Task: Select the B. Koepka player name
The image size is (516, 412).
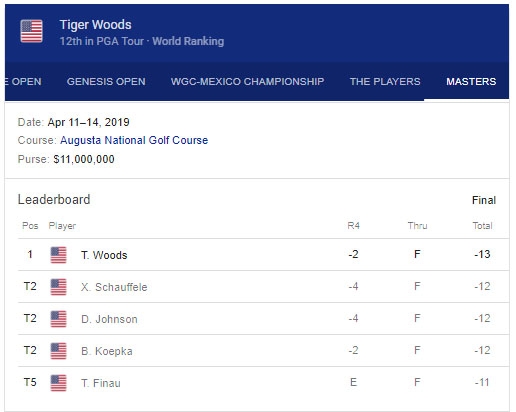Action: tap(107, 351)
